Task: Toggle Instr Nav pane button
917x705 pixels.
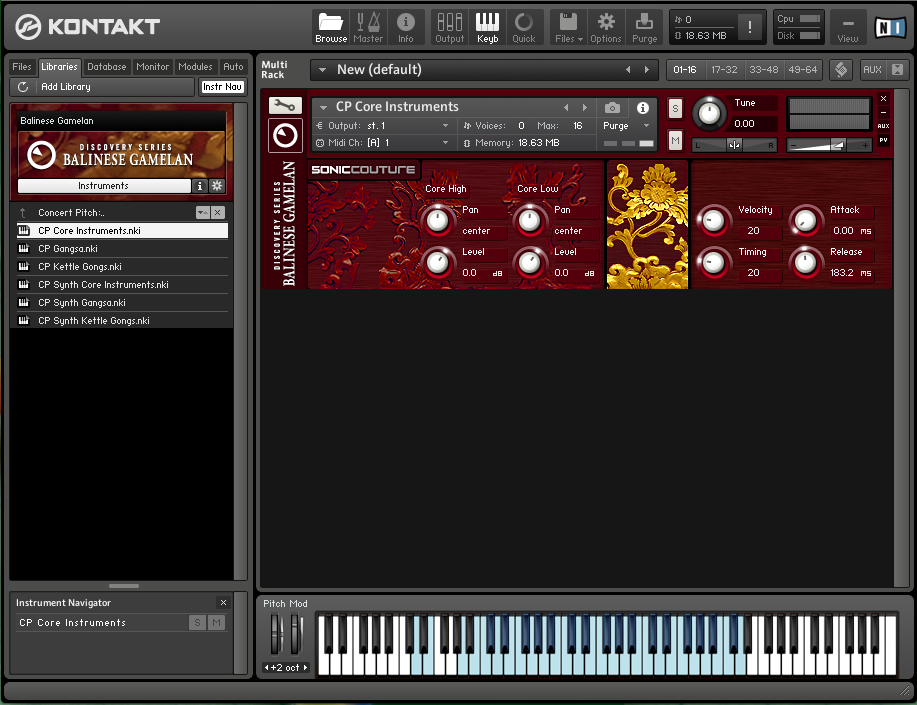Action: (x=222, y=87)
